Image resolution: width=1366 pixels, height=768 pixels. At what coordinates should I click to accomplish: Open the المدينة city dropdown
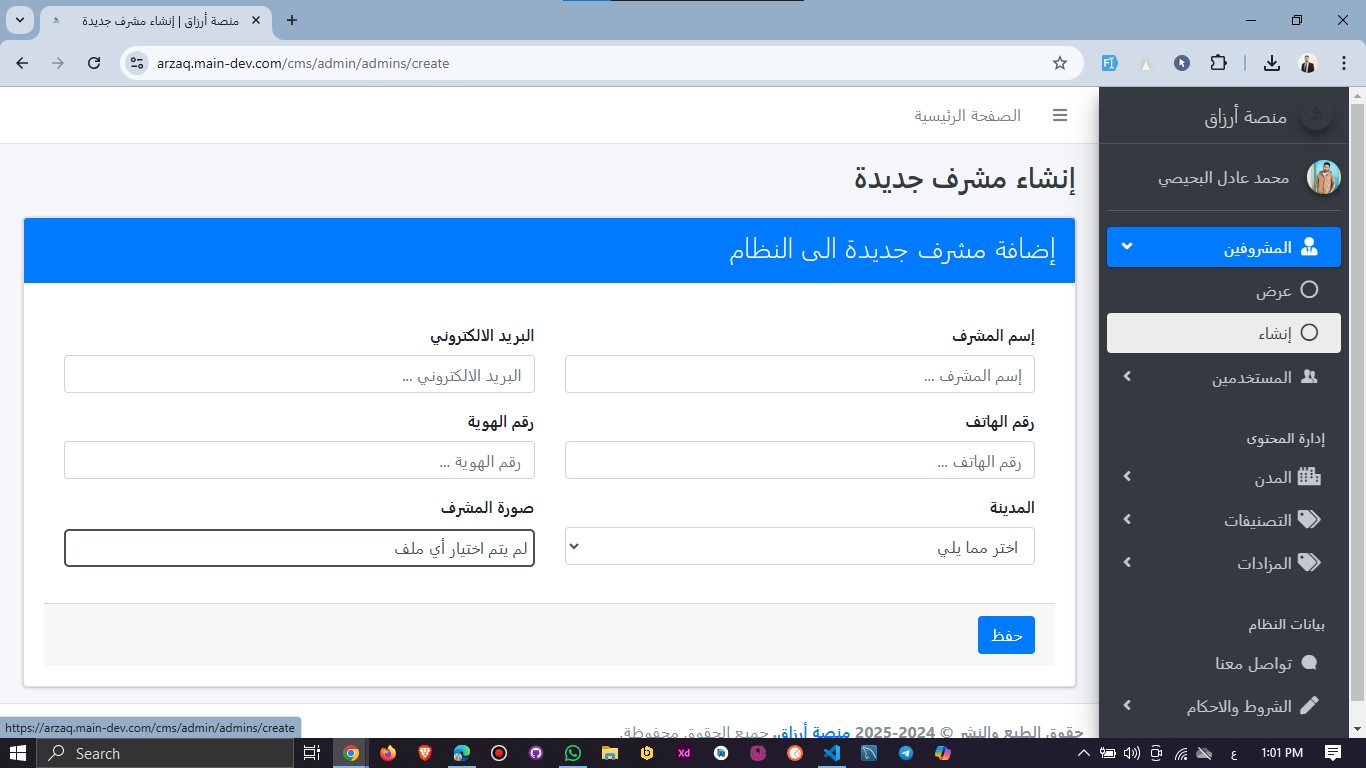coord(799,547)
